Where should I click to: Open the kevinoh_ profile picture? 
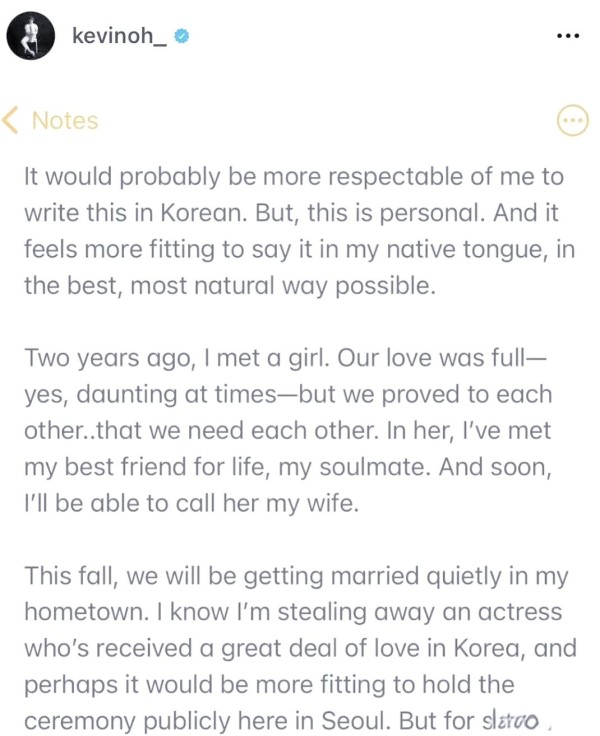click(x=31, y=36)
